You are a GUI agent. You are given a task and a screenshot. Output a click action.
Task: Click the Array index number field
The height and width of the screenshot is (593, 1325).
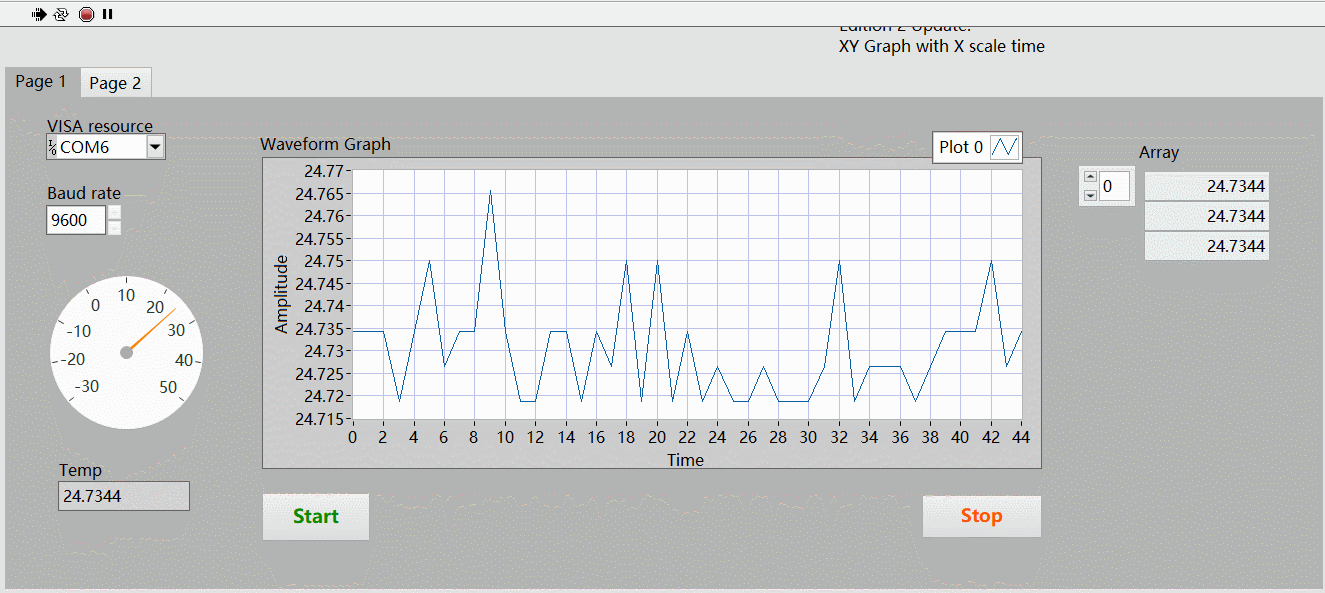[1114, 186]
